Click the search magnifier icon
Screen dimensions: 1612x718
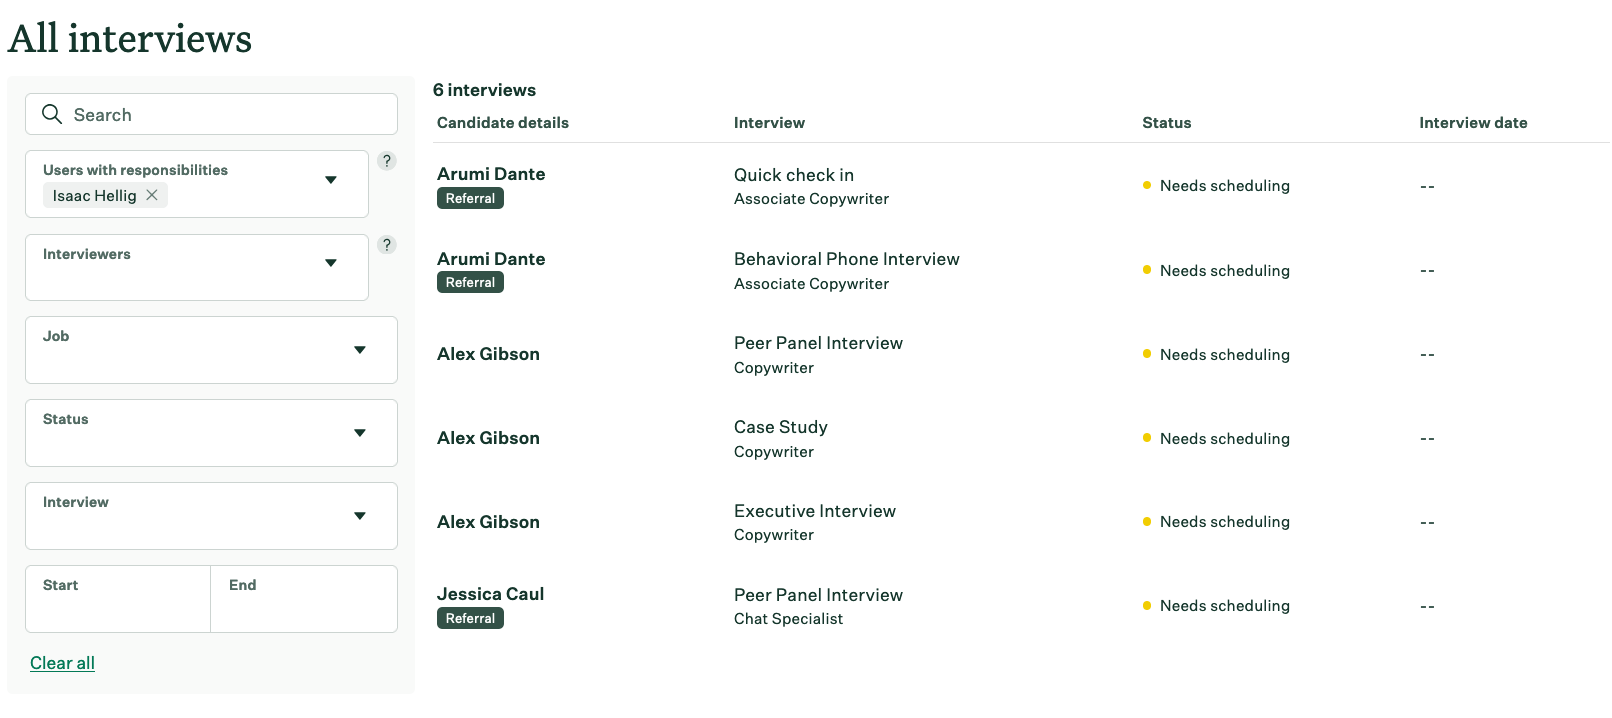point(52,115)
